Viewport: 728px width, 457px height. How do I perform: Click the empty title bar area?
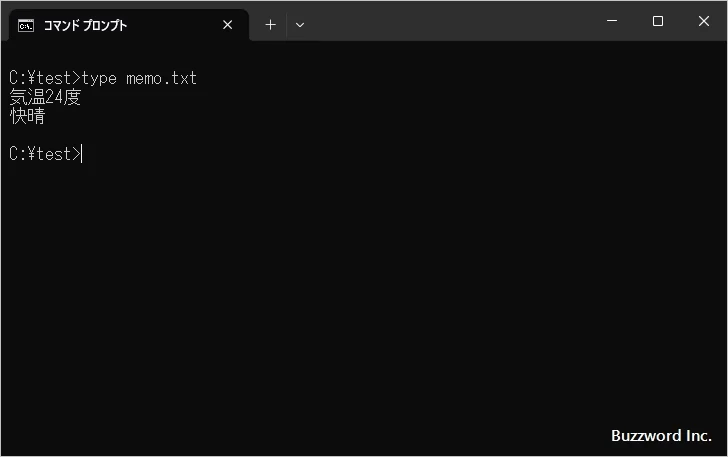[450, 21]
